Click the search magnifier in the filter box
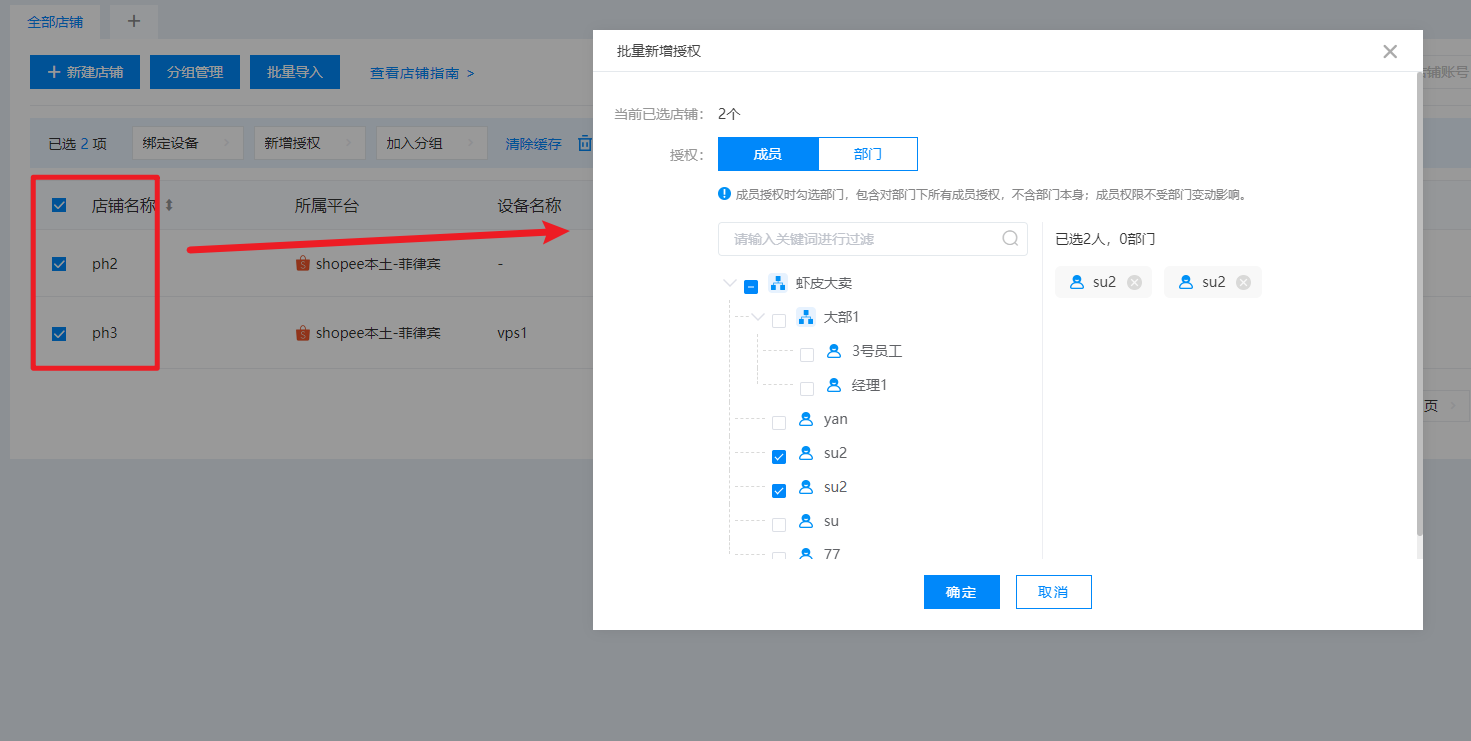 [1010, 239]
